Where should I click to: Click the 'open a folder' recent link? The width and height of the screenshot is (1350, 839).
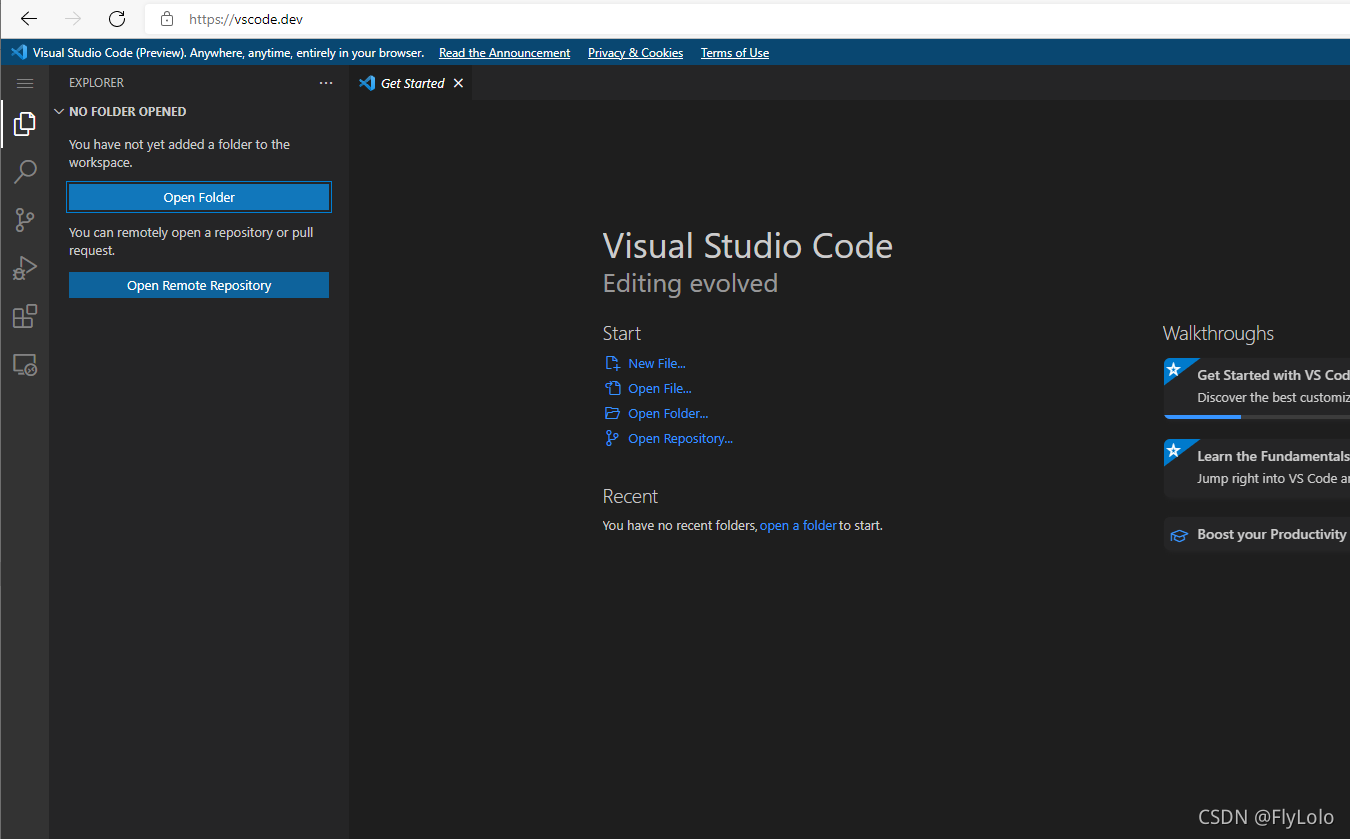pyautogui.click(x=798, y=525)
